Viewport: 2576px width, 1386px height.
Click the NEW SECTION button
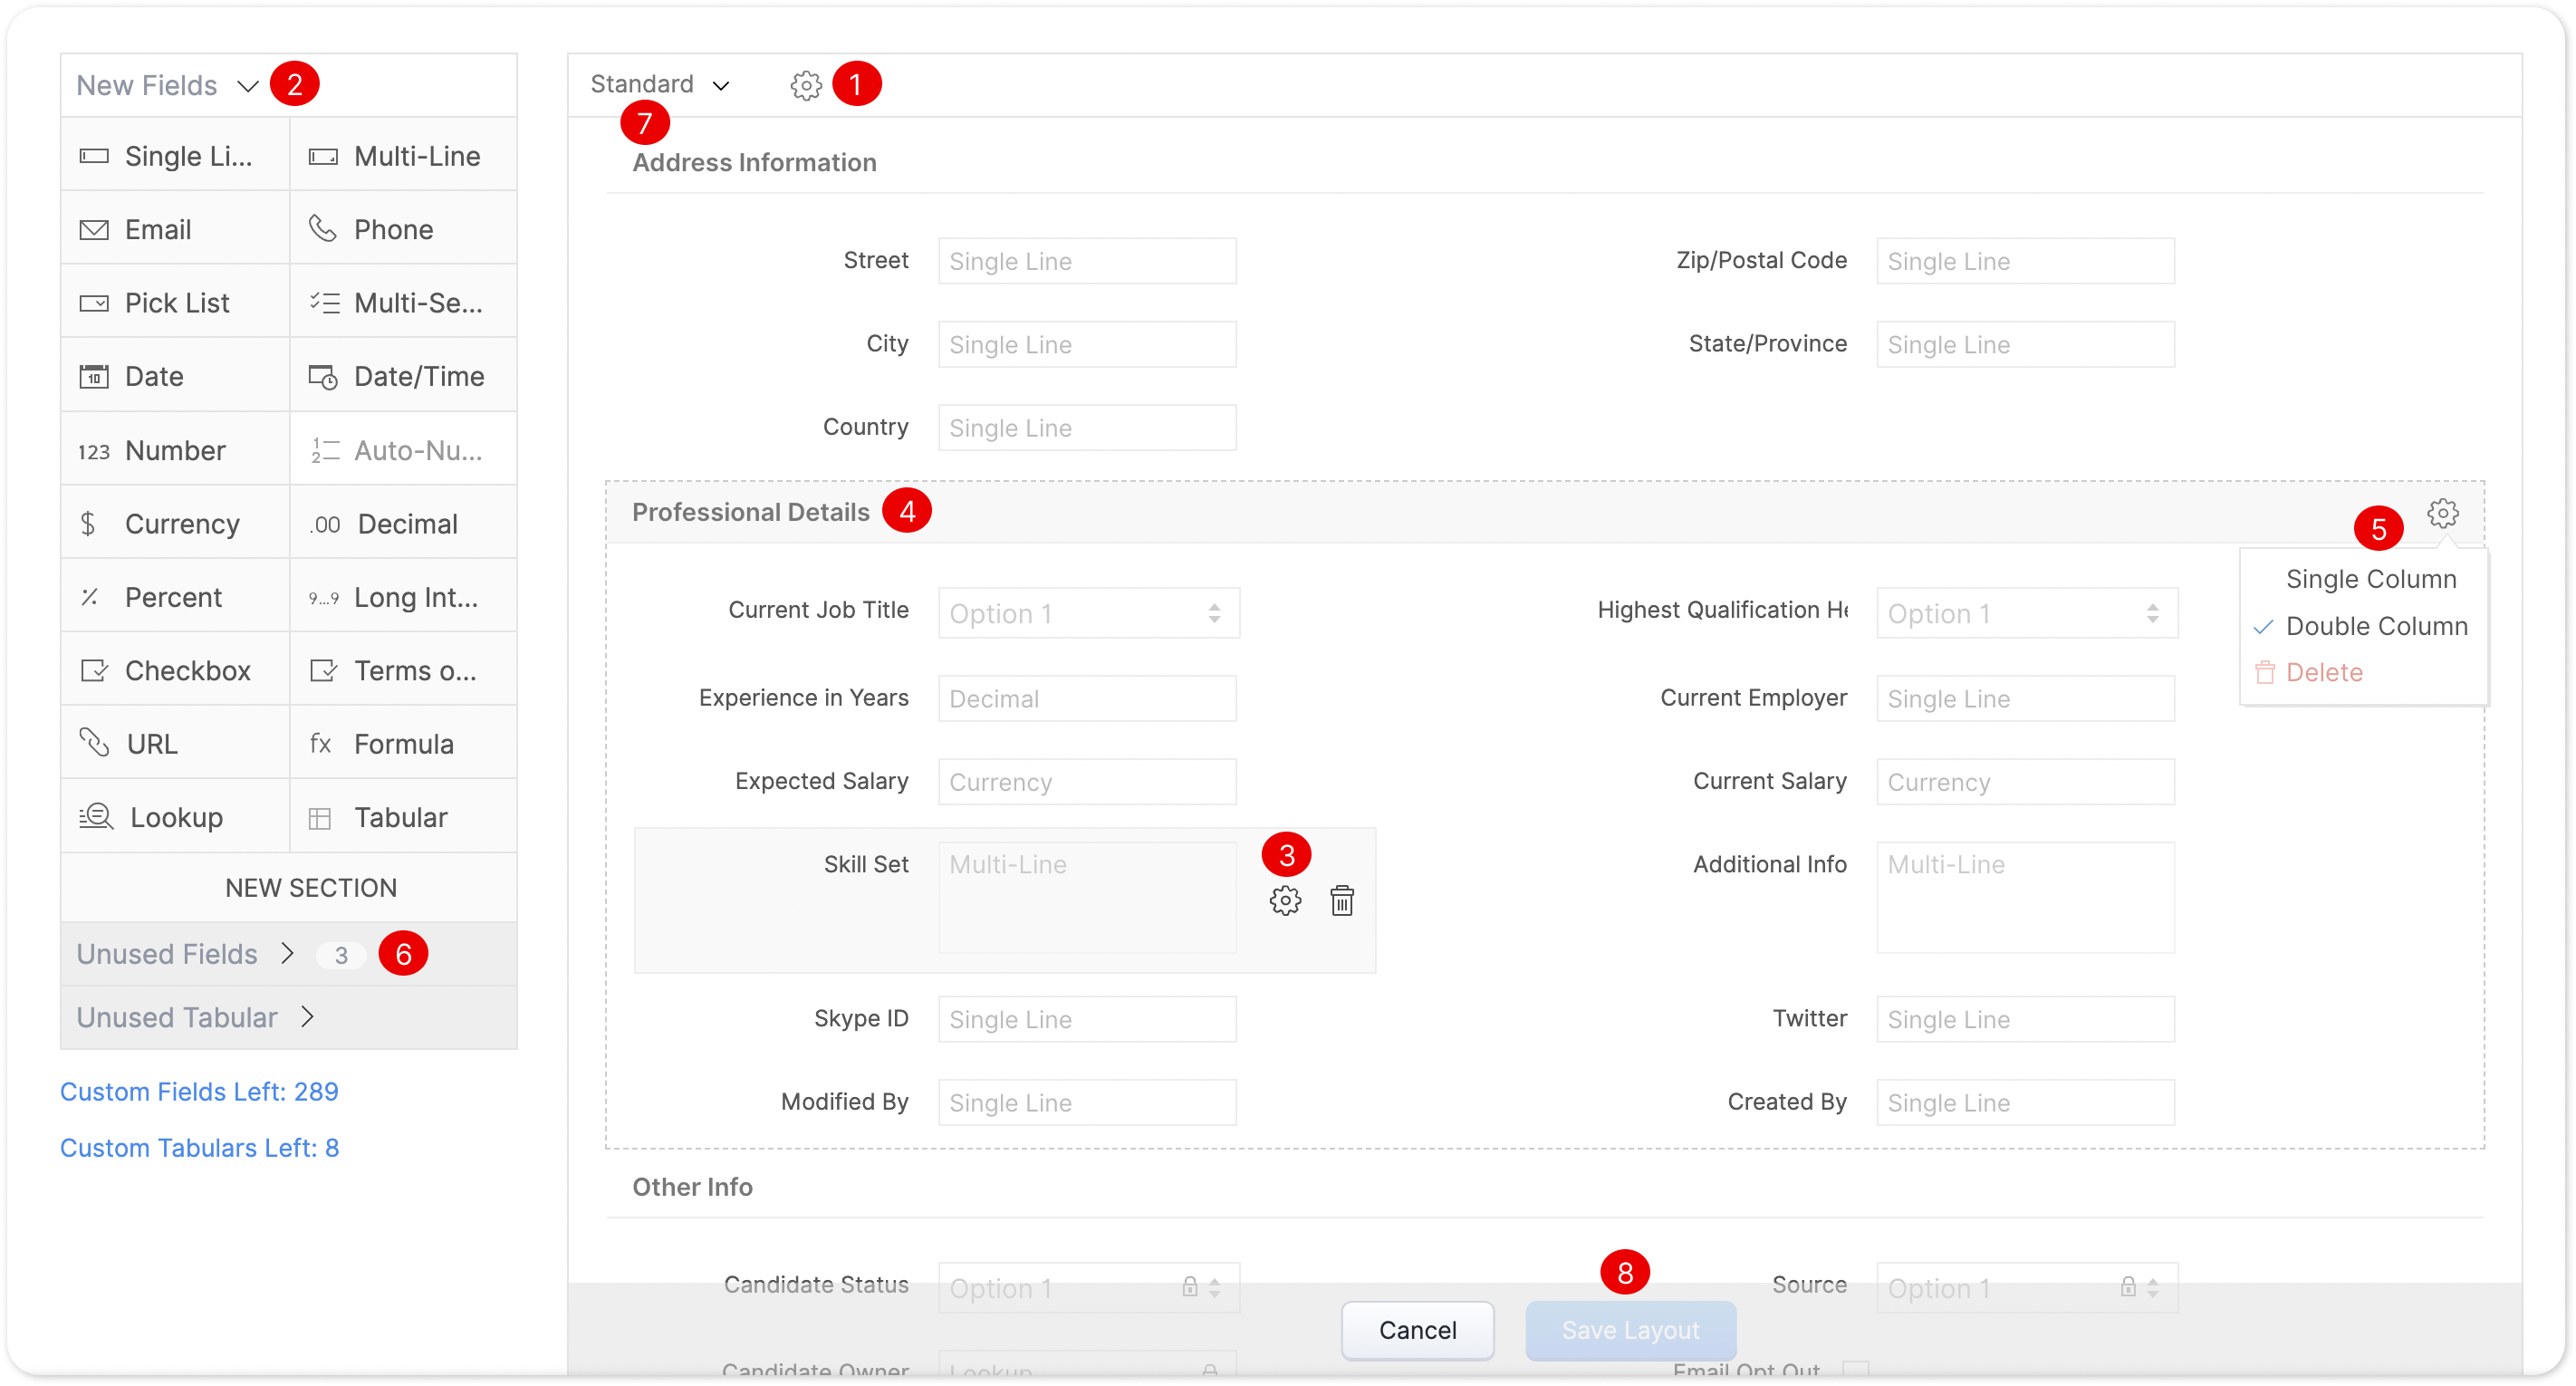(310, 888)
